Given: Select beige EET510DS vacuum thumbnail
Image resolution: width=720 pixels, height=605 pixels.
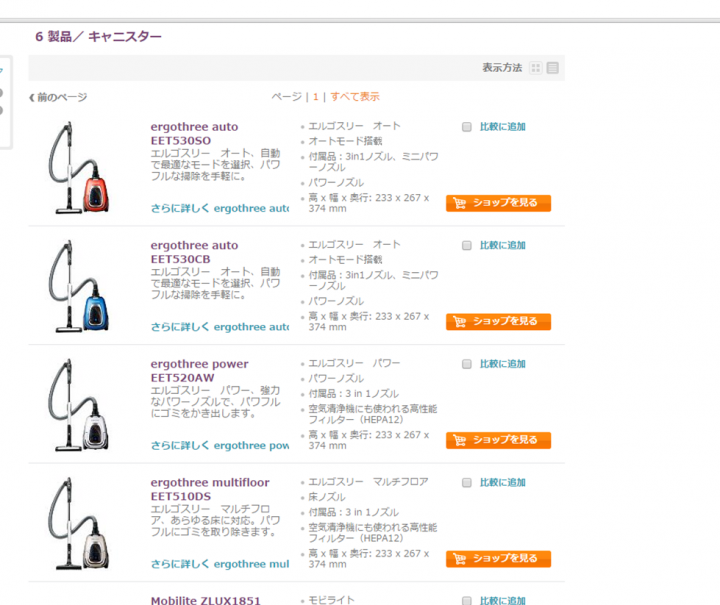Looking at the screenshot, I should pyautogui.click(x=79, y=523).
